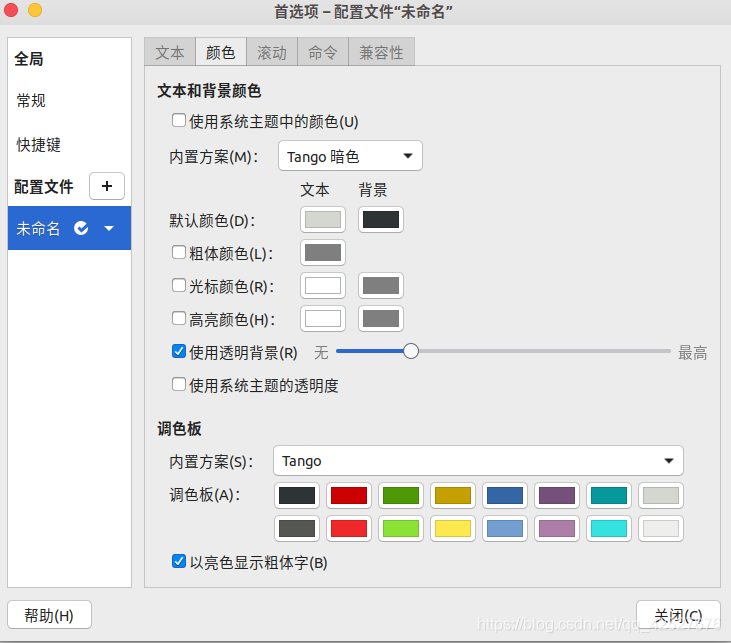Pick the cursor background color swatch

click(x=380, y=285)
